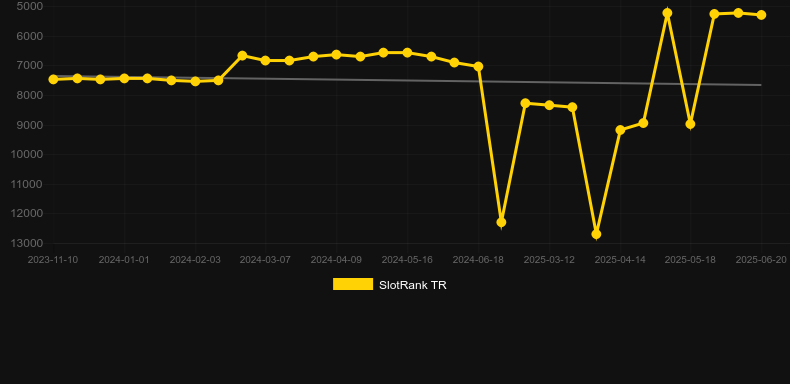Select the data point above 2024-04-09
790x384 pixels.
[337, 54]
